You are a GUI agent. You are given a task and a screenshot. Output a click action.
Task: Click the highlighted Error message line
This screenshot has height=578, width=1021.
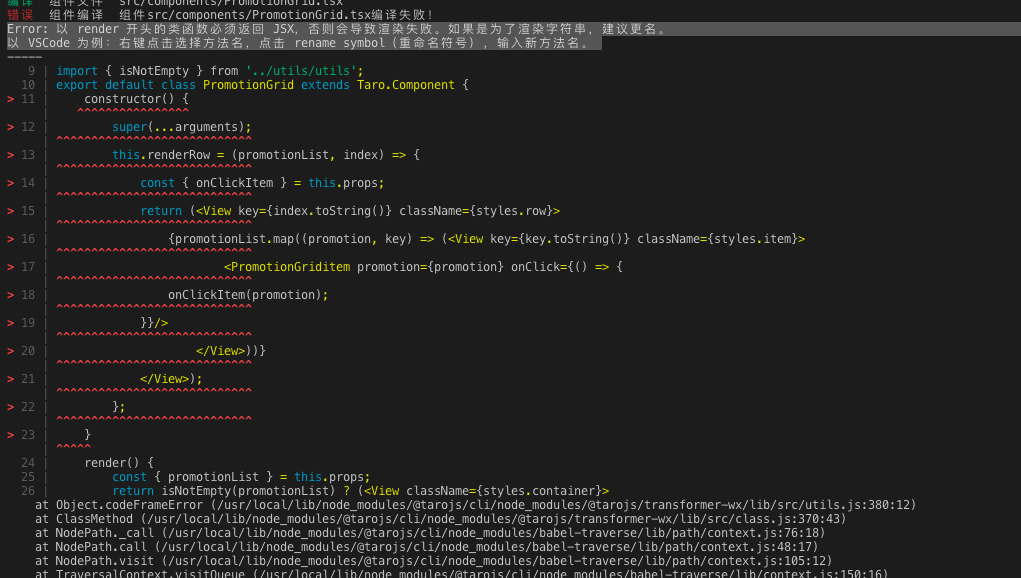click(337, 29)
